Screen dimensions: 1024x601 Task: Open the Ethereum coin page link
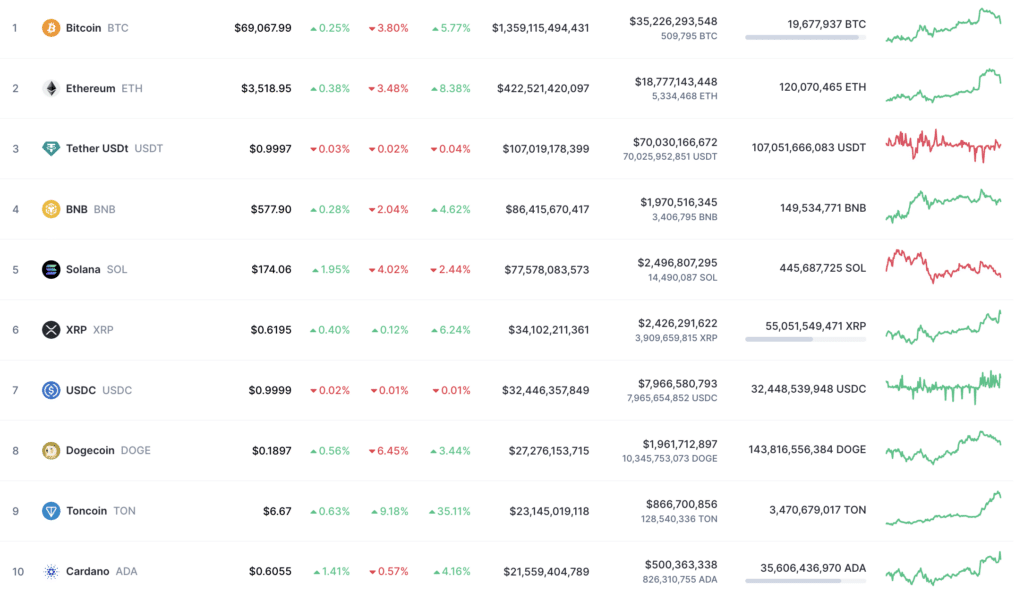pos(90,88)
